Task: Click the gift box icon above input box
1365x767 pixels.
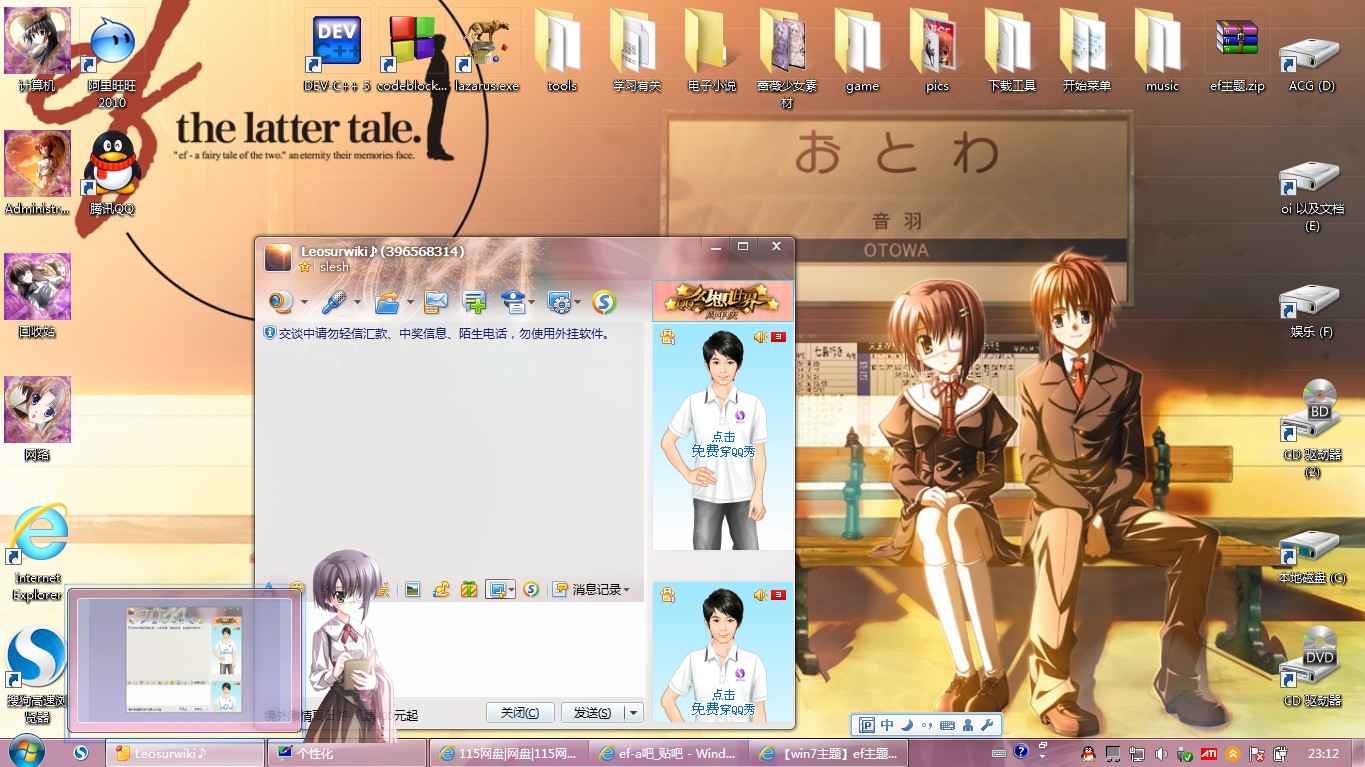Action: [x=469, y=590]
